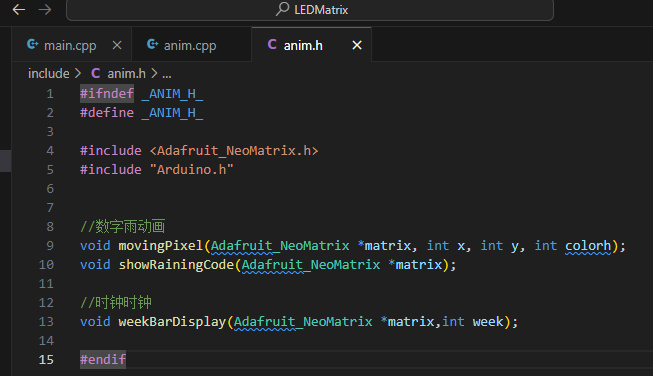The width and height of the screenshot is (653, 376).
Task: Click the colorh parameter with squiggle
Action: 588,246
